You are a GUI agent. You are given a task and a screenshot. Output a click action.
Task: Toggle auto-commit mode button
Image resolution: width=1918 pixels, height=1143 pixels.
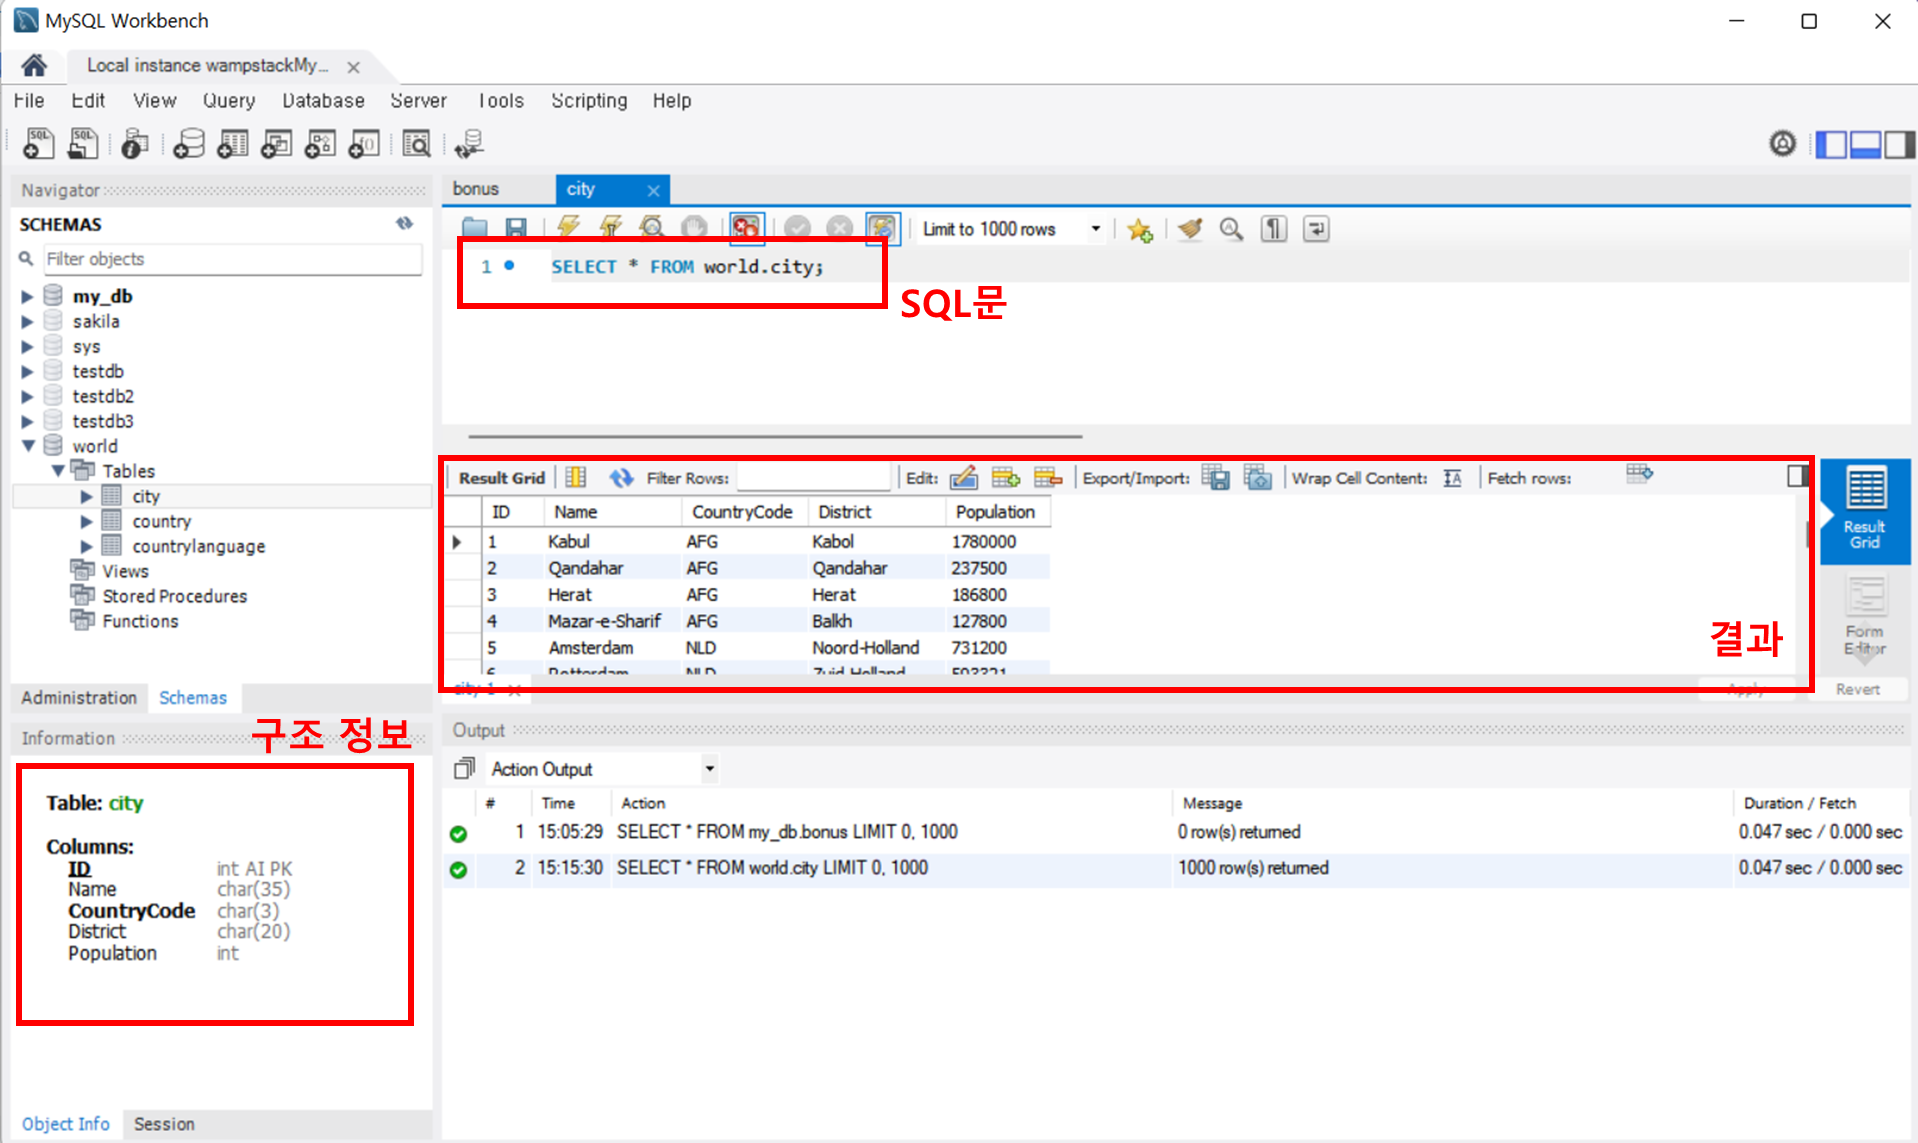tap(882, 229)
